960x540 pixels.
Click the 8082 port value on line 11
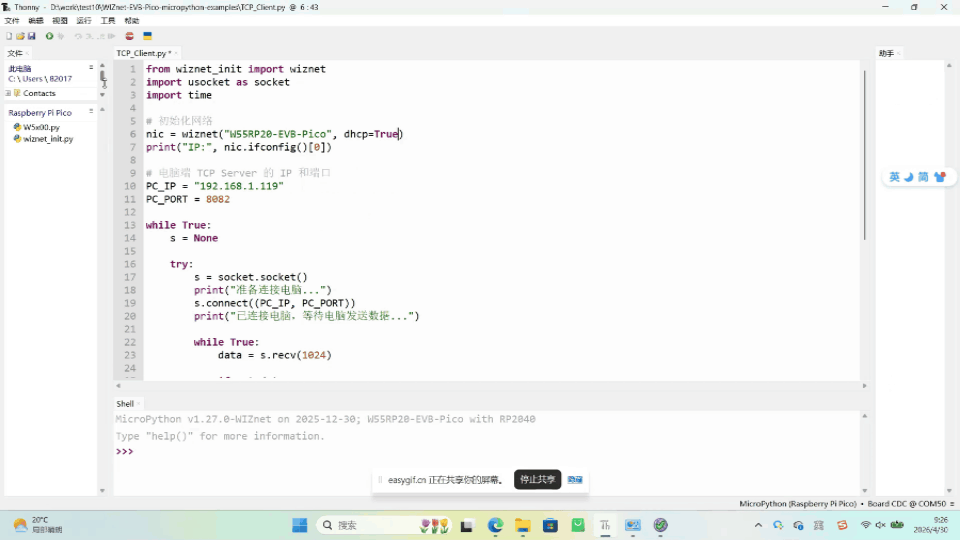tap(218, 199)
